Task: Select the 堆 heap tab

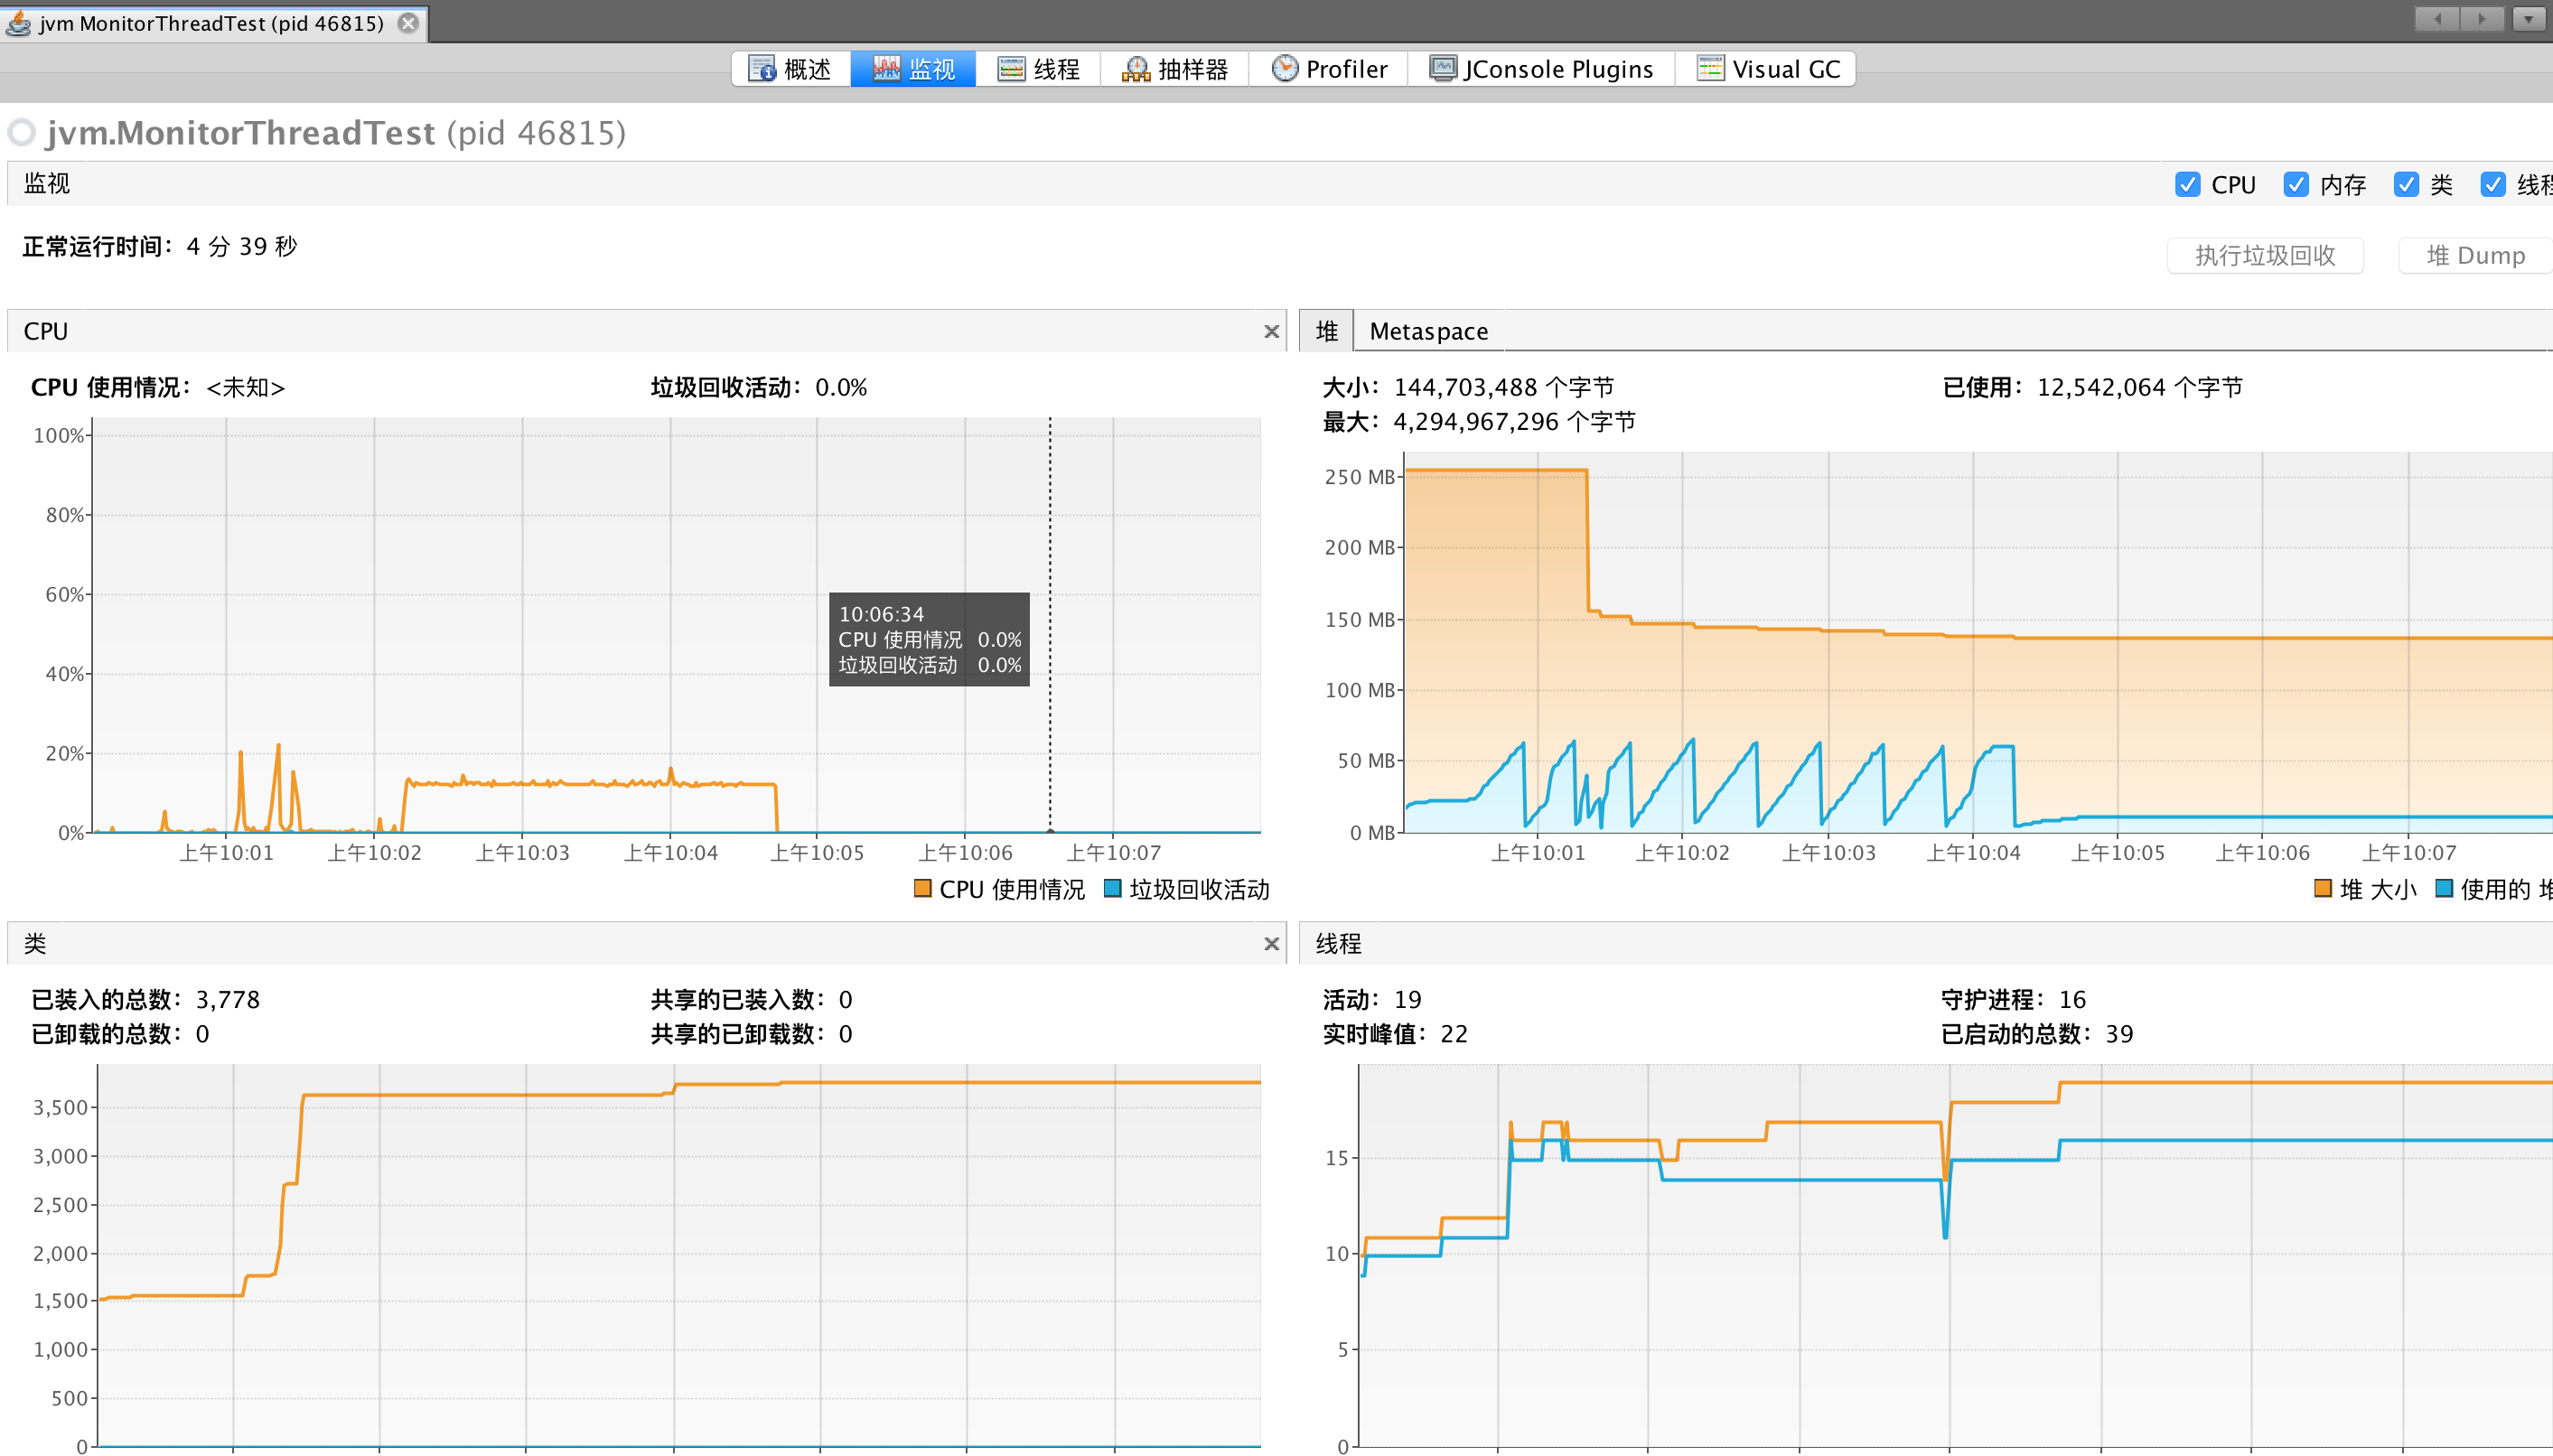Action: pos(1326,331)
